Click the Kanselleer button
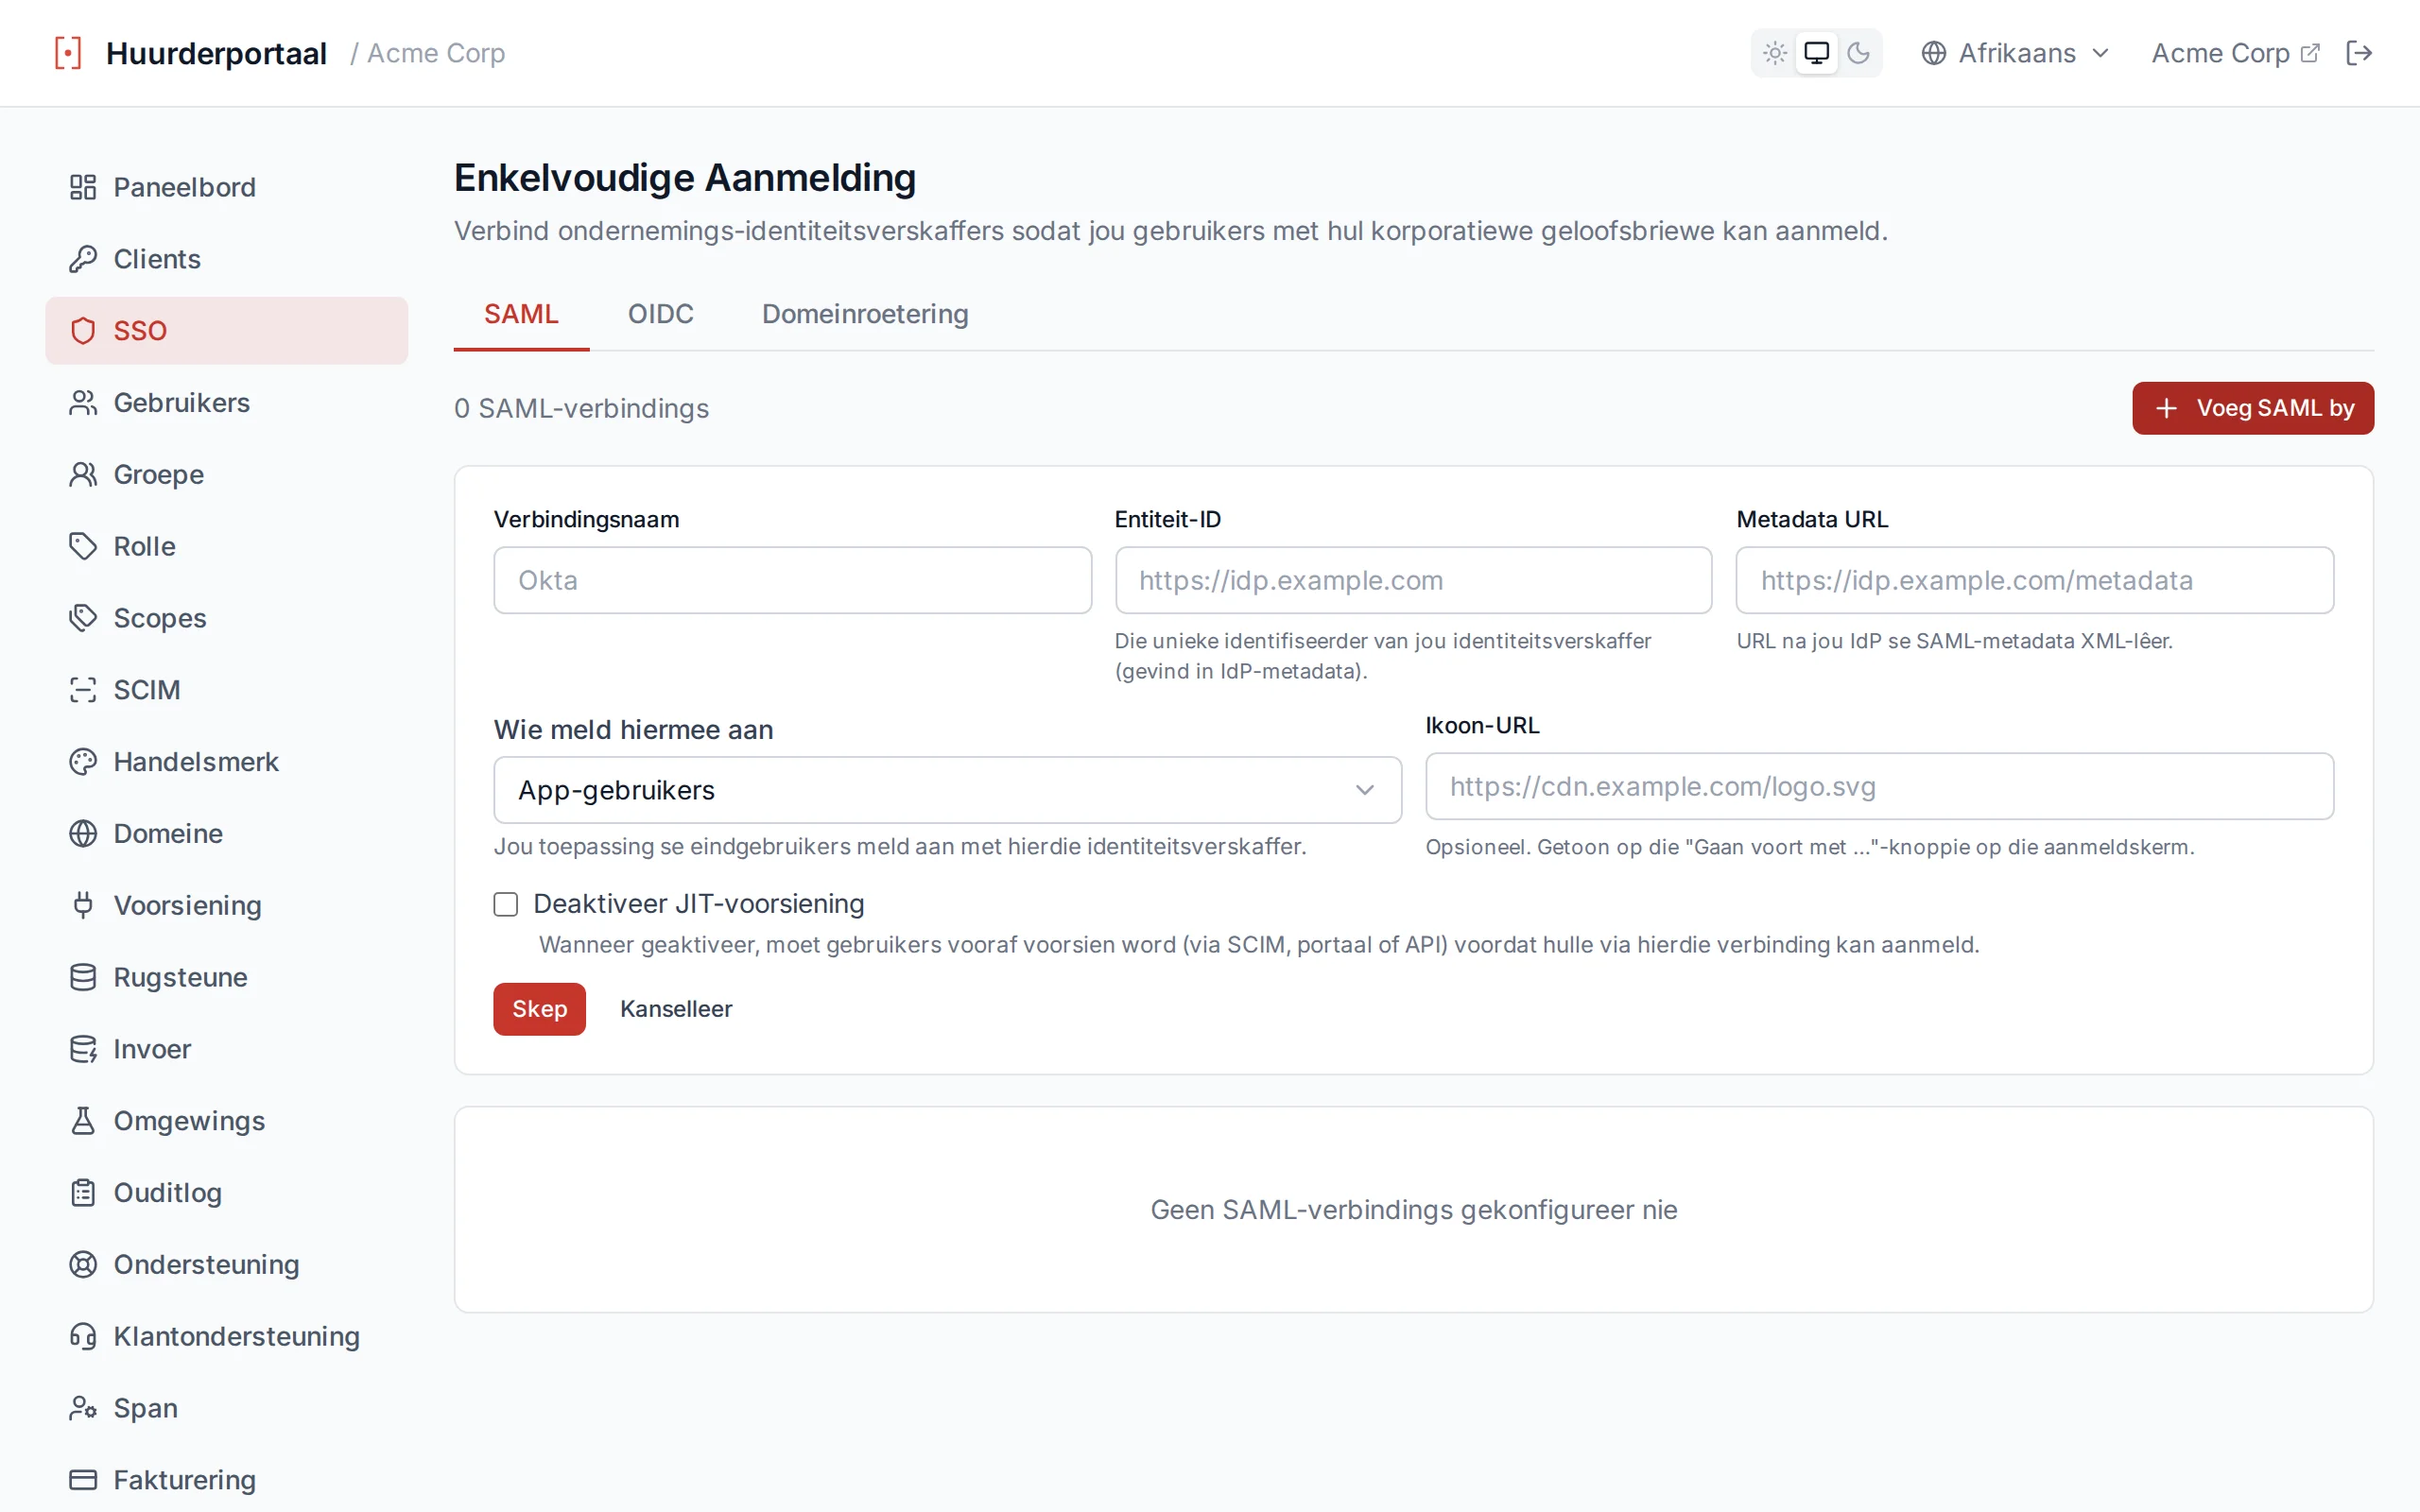Image resolution: width=2420 pixels, height=1512 pixels. click(676, 1009)
